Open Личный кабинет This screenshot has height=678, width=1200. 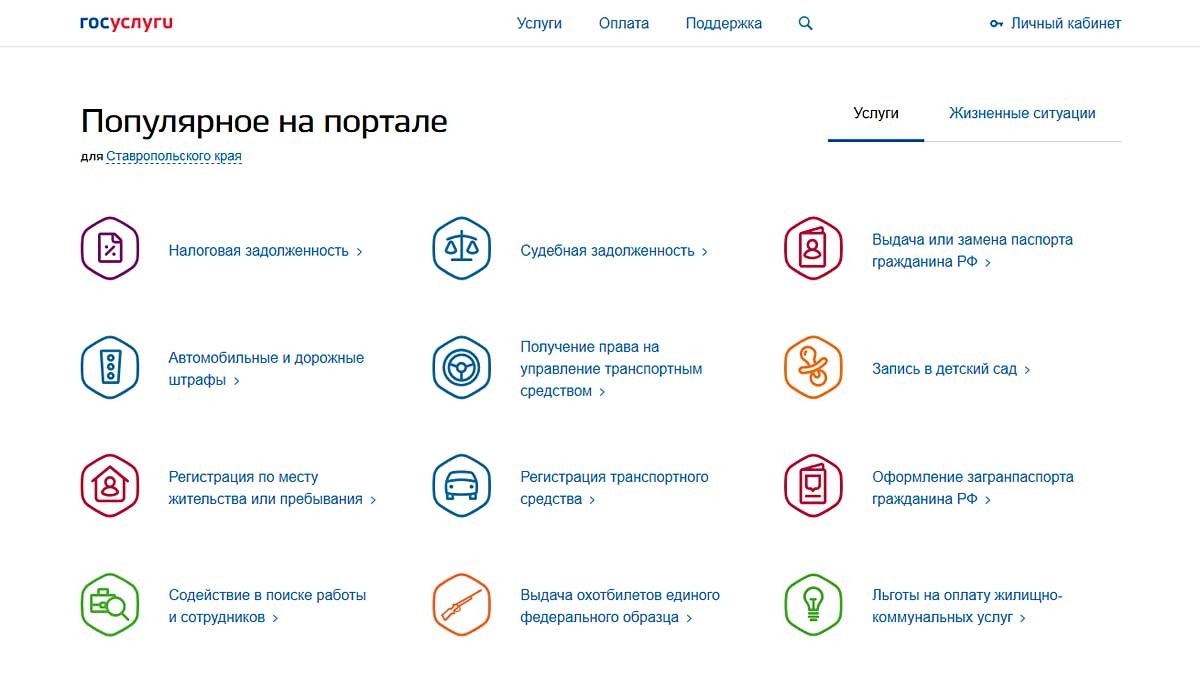tap(1065, 22)
